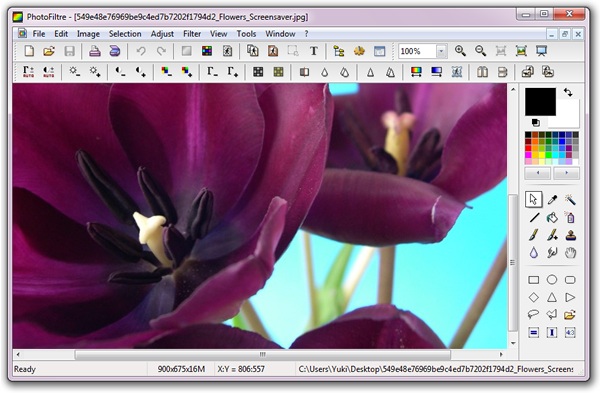Open the Adjust menu
Viewport: 600px width, 393px height.
point(162,34)
